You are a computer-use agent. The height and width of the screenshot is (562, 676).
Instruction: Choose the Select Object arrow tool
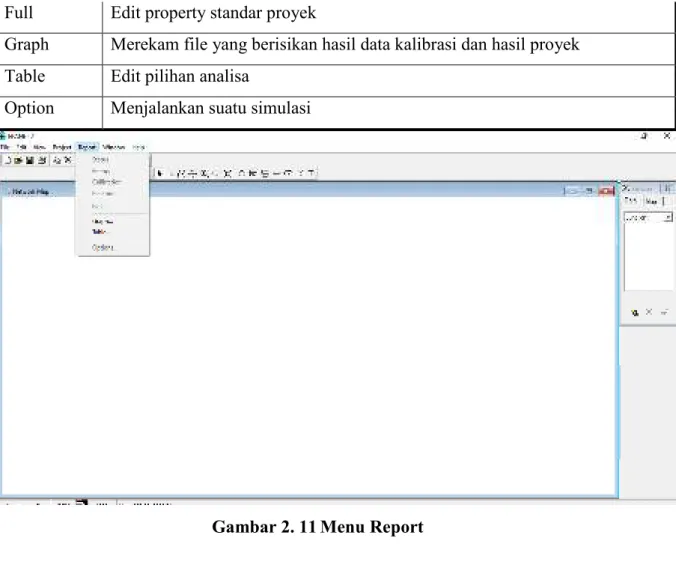coord(159,173)
